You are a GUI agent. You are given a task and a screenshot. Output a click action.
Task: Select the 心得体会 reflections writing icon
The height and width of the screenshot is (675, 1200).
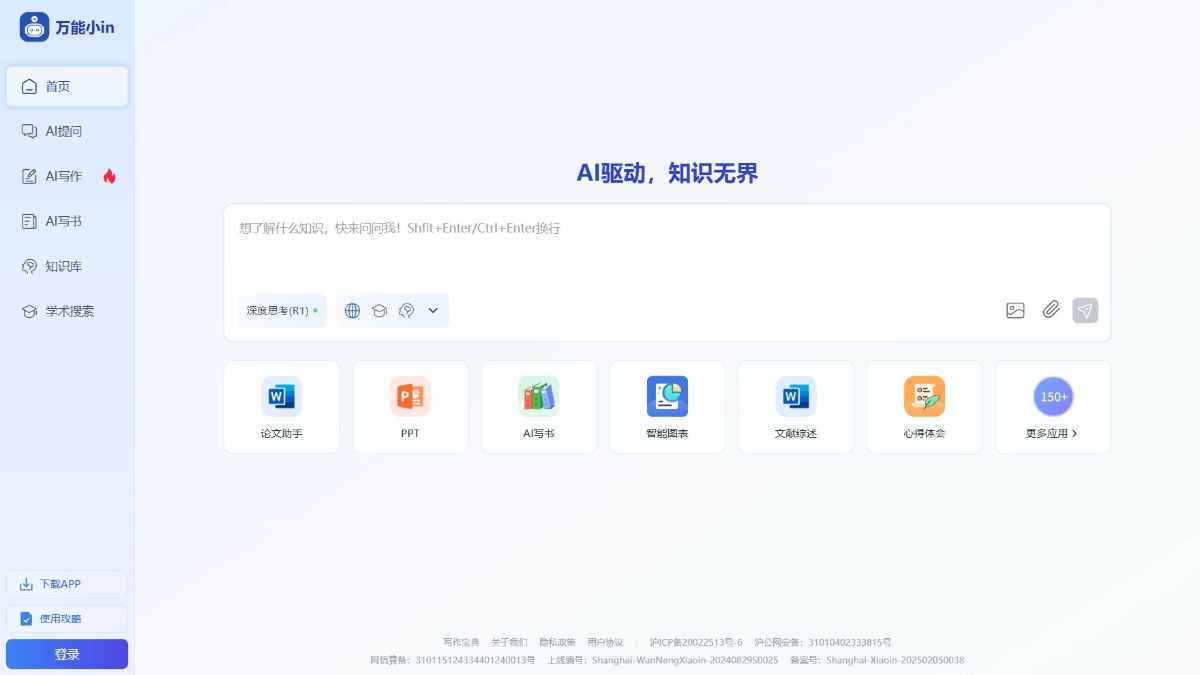point(924,405)
